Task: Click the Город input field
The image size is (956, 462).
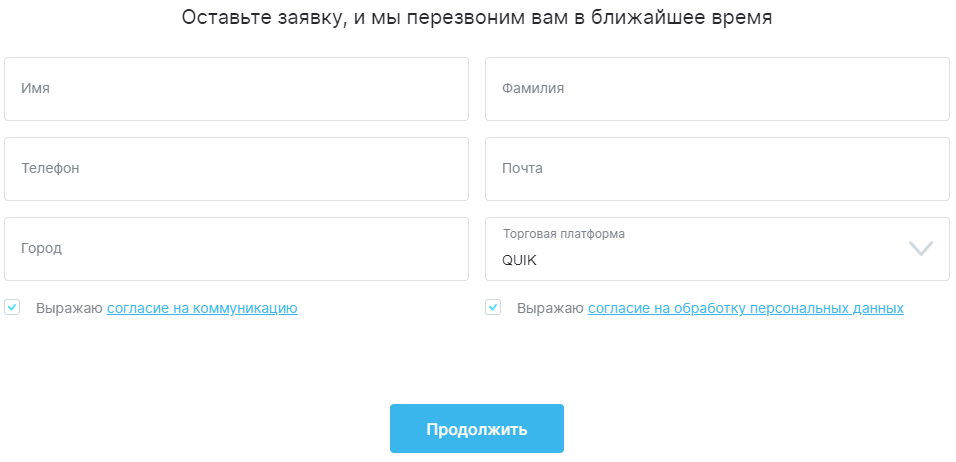Action: [x=236, y=249]
